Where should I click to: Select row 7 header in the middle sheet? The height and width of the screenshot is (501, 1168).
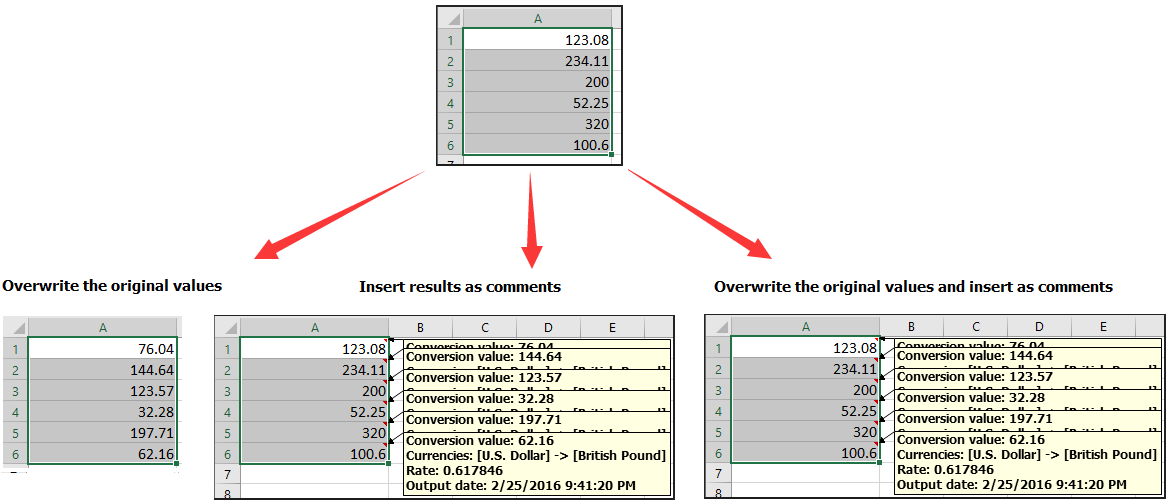pyautogui.click(x=227, y=473)
